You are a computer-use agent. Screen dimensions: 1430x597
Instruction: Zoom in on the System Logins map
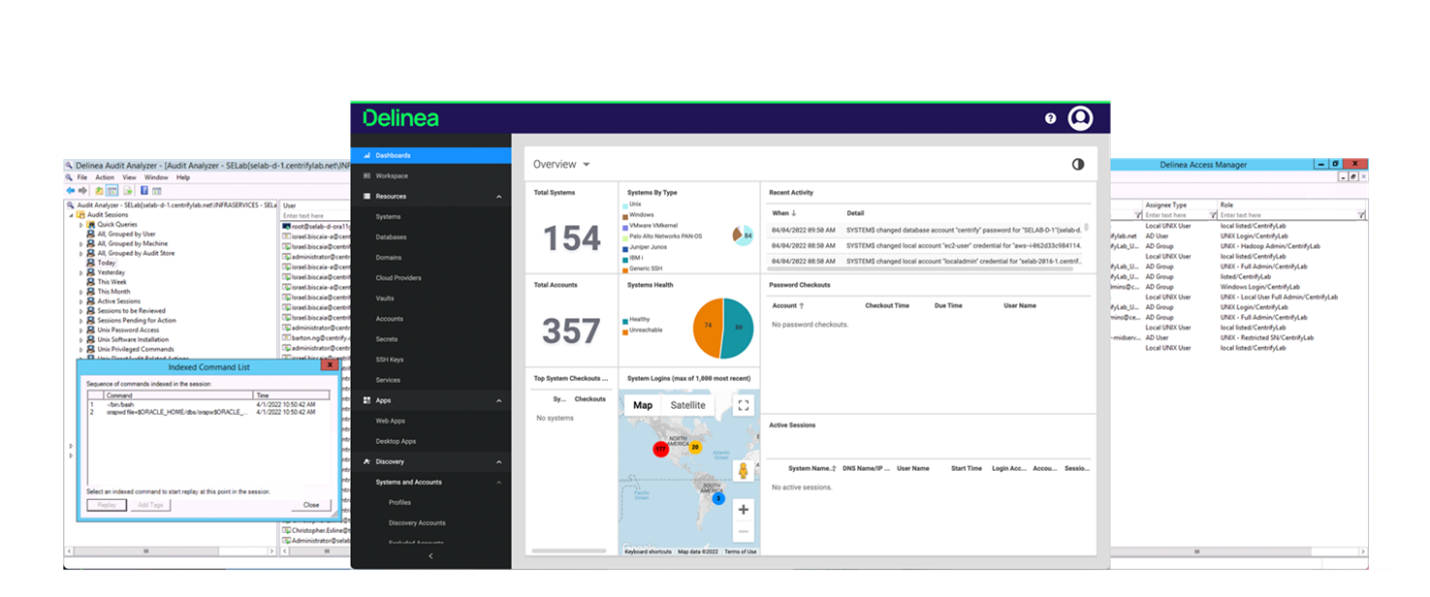pyautogui.click(x=743, y=509)
